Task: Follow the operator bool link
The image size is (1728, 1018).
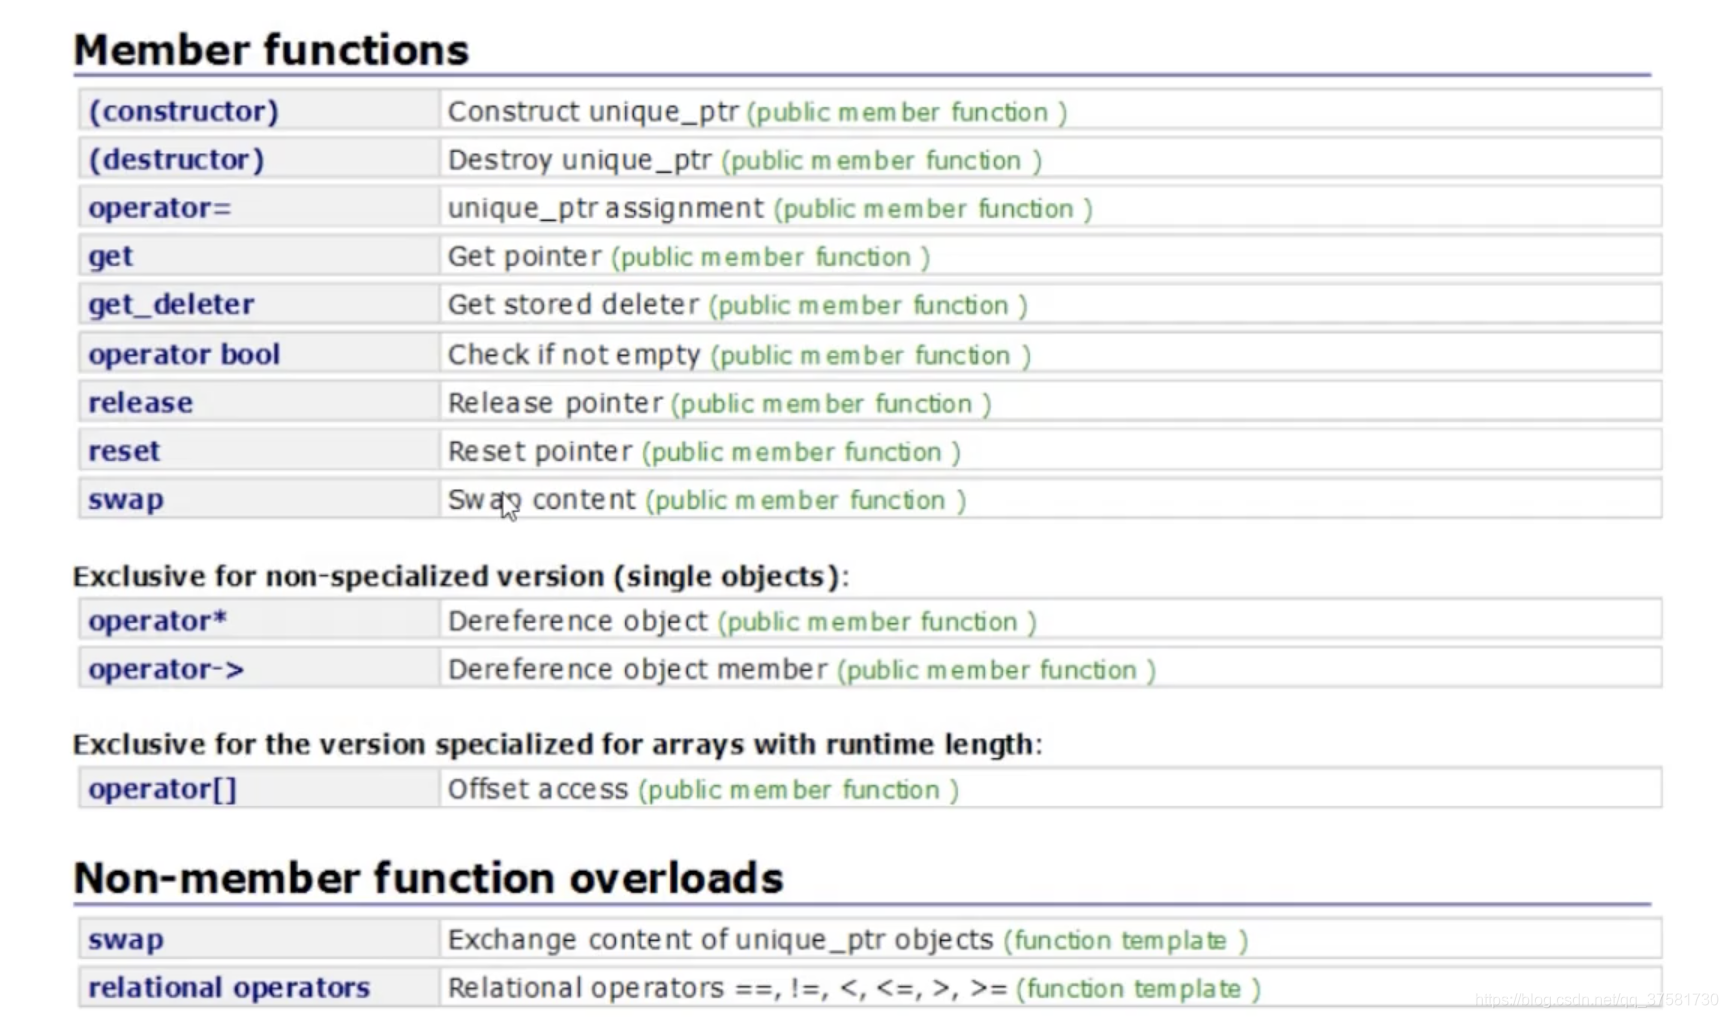Action: [184, 354]
